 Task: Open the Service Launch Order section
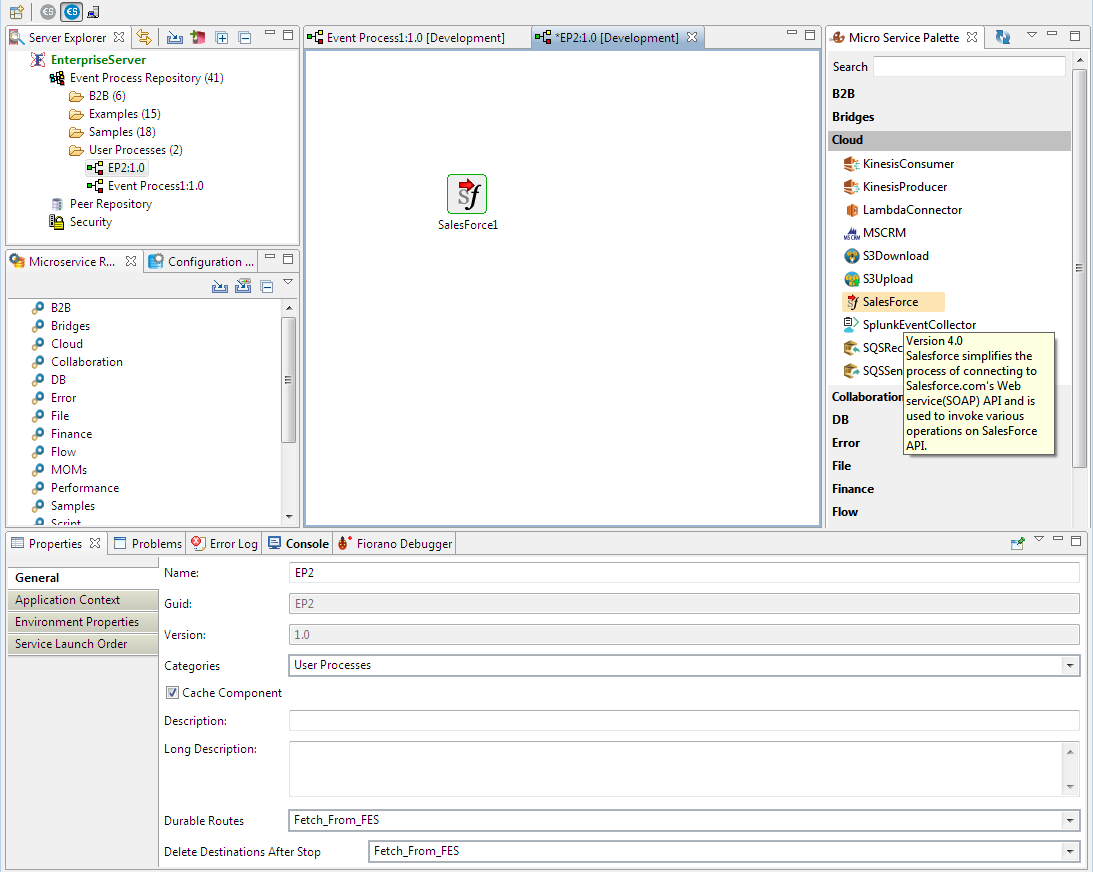(x=71, y=644)
